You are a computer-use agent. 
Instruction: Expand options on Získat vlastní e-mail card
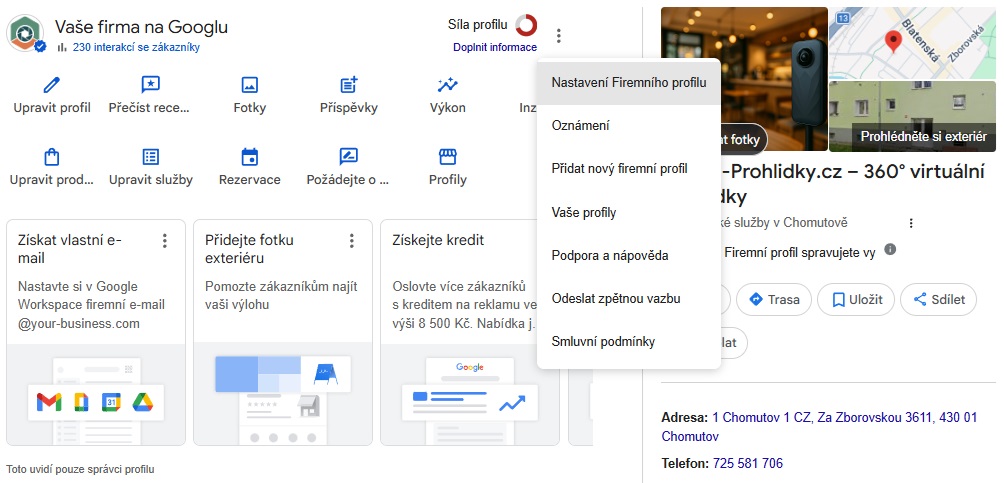pos(164,241)
